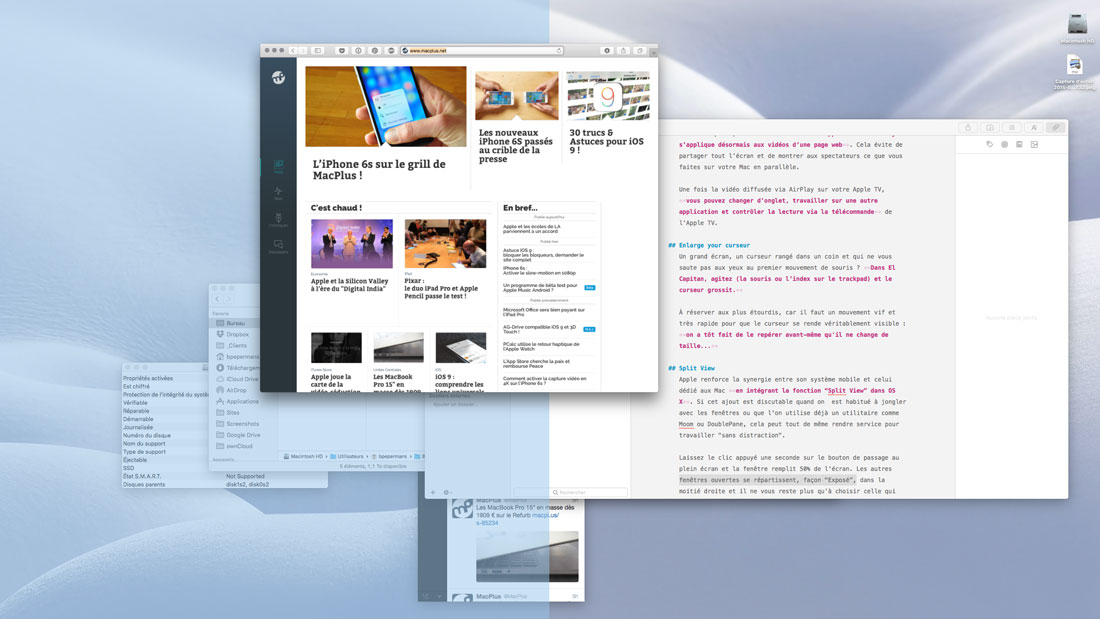Open ownCloud in the Finder sidebar

(x=239, y=446)
